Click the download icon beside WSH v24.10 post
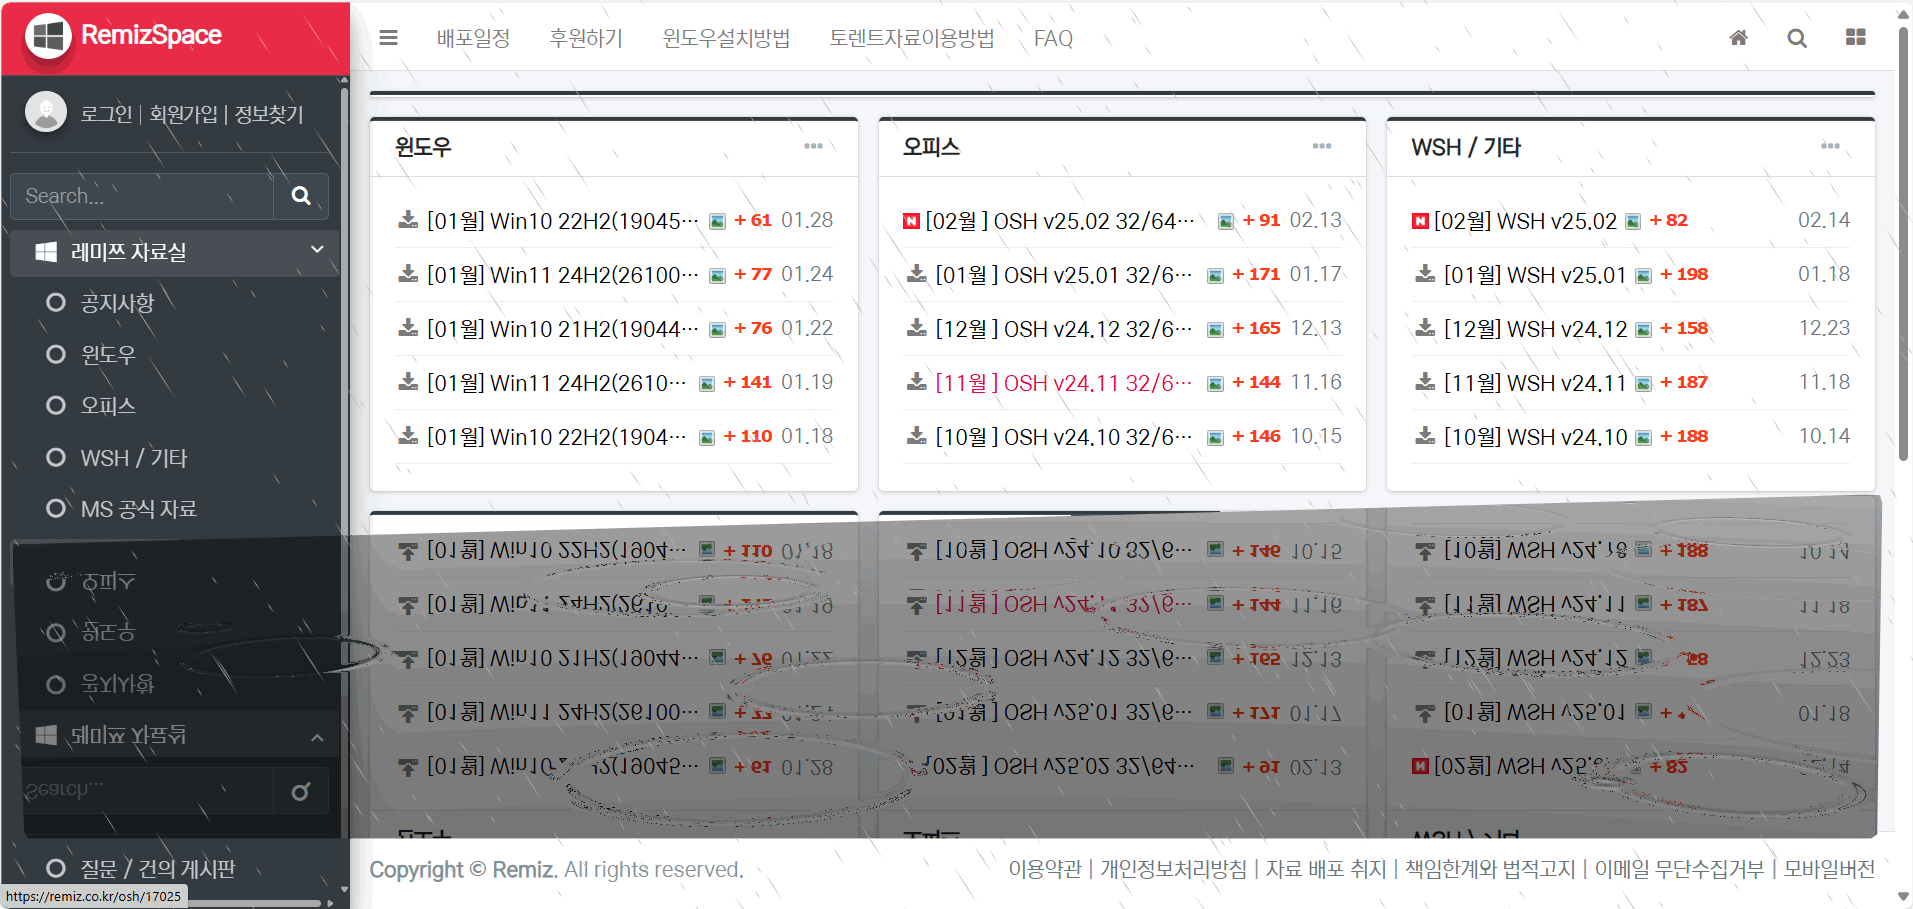 [x=1426, y=436]
